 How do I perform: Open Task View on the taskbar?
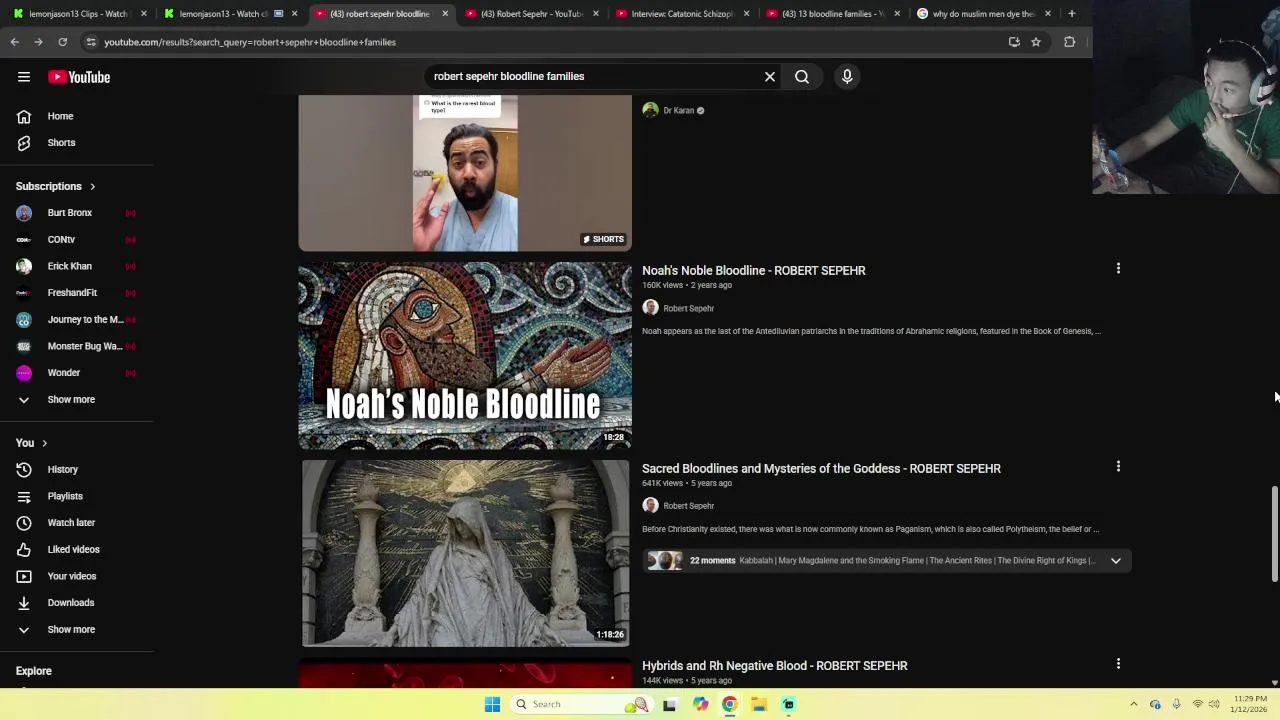[669, 704]
